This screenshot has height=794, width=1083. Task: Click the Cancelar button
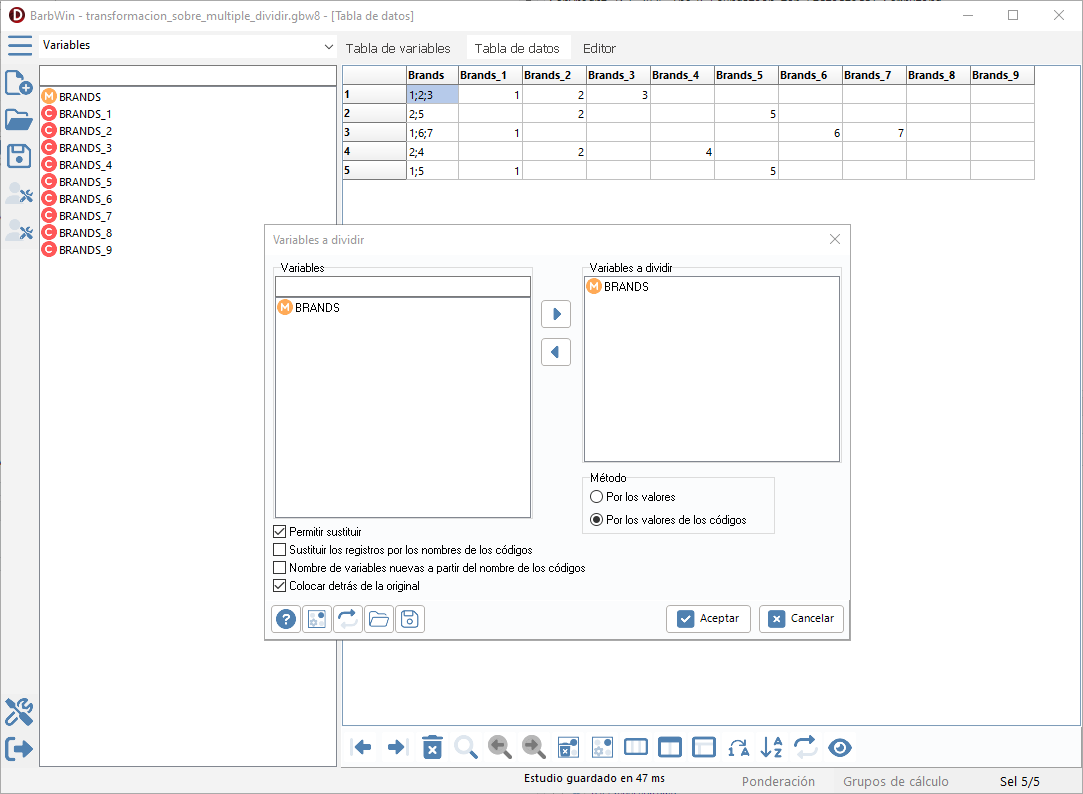point(802,618)
